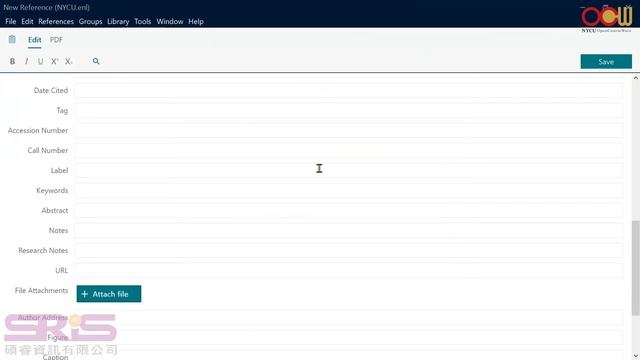Apply Subscript formatting
Screen dimensions: 640x360
(x=68, y=61)
